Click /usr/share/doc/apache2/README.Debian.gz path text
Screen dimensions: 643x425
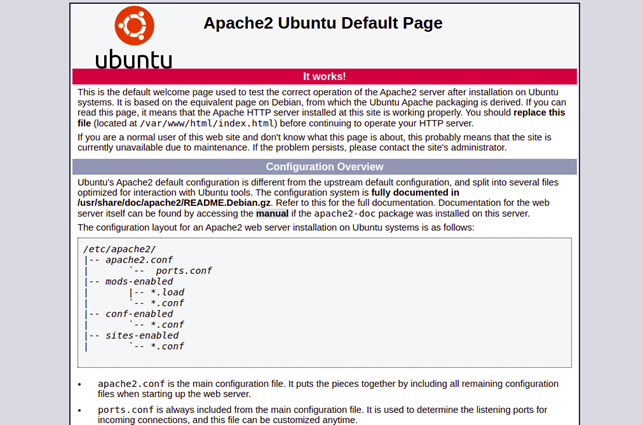click(x=174, y=203)
